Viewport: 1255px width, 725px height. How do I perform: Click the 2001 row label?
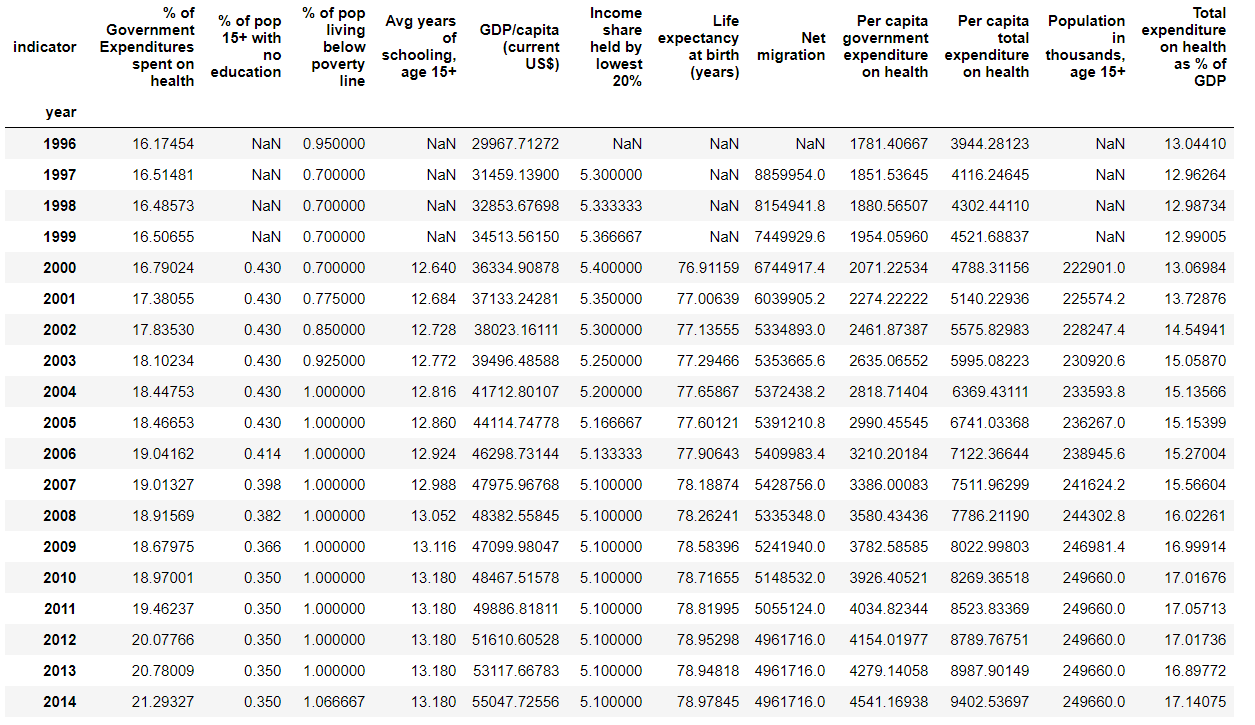60,299
